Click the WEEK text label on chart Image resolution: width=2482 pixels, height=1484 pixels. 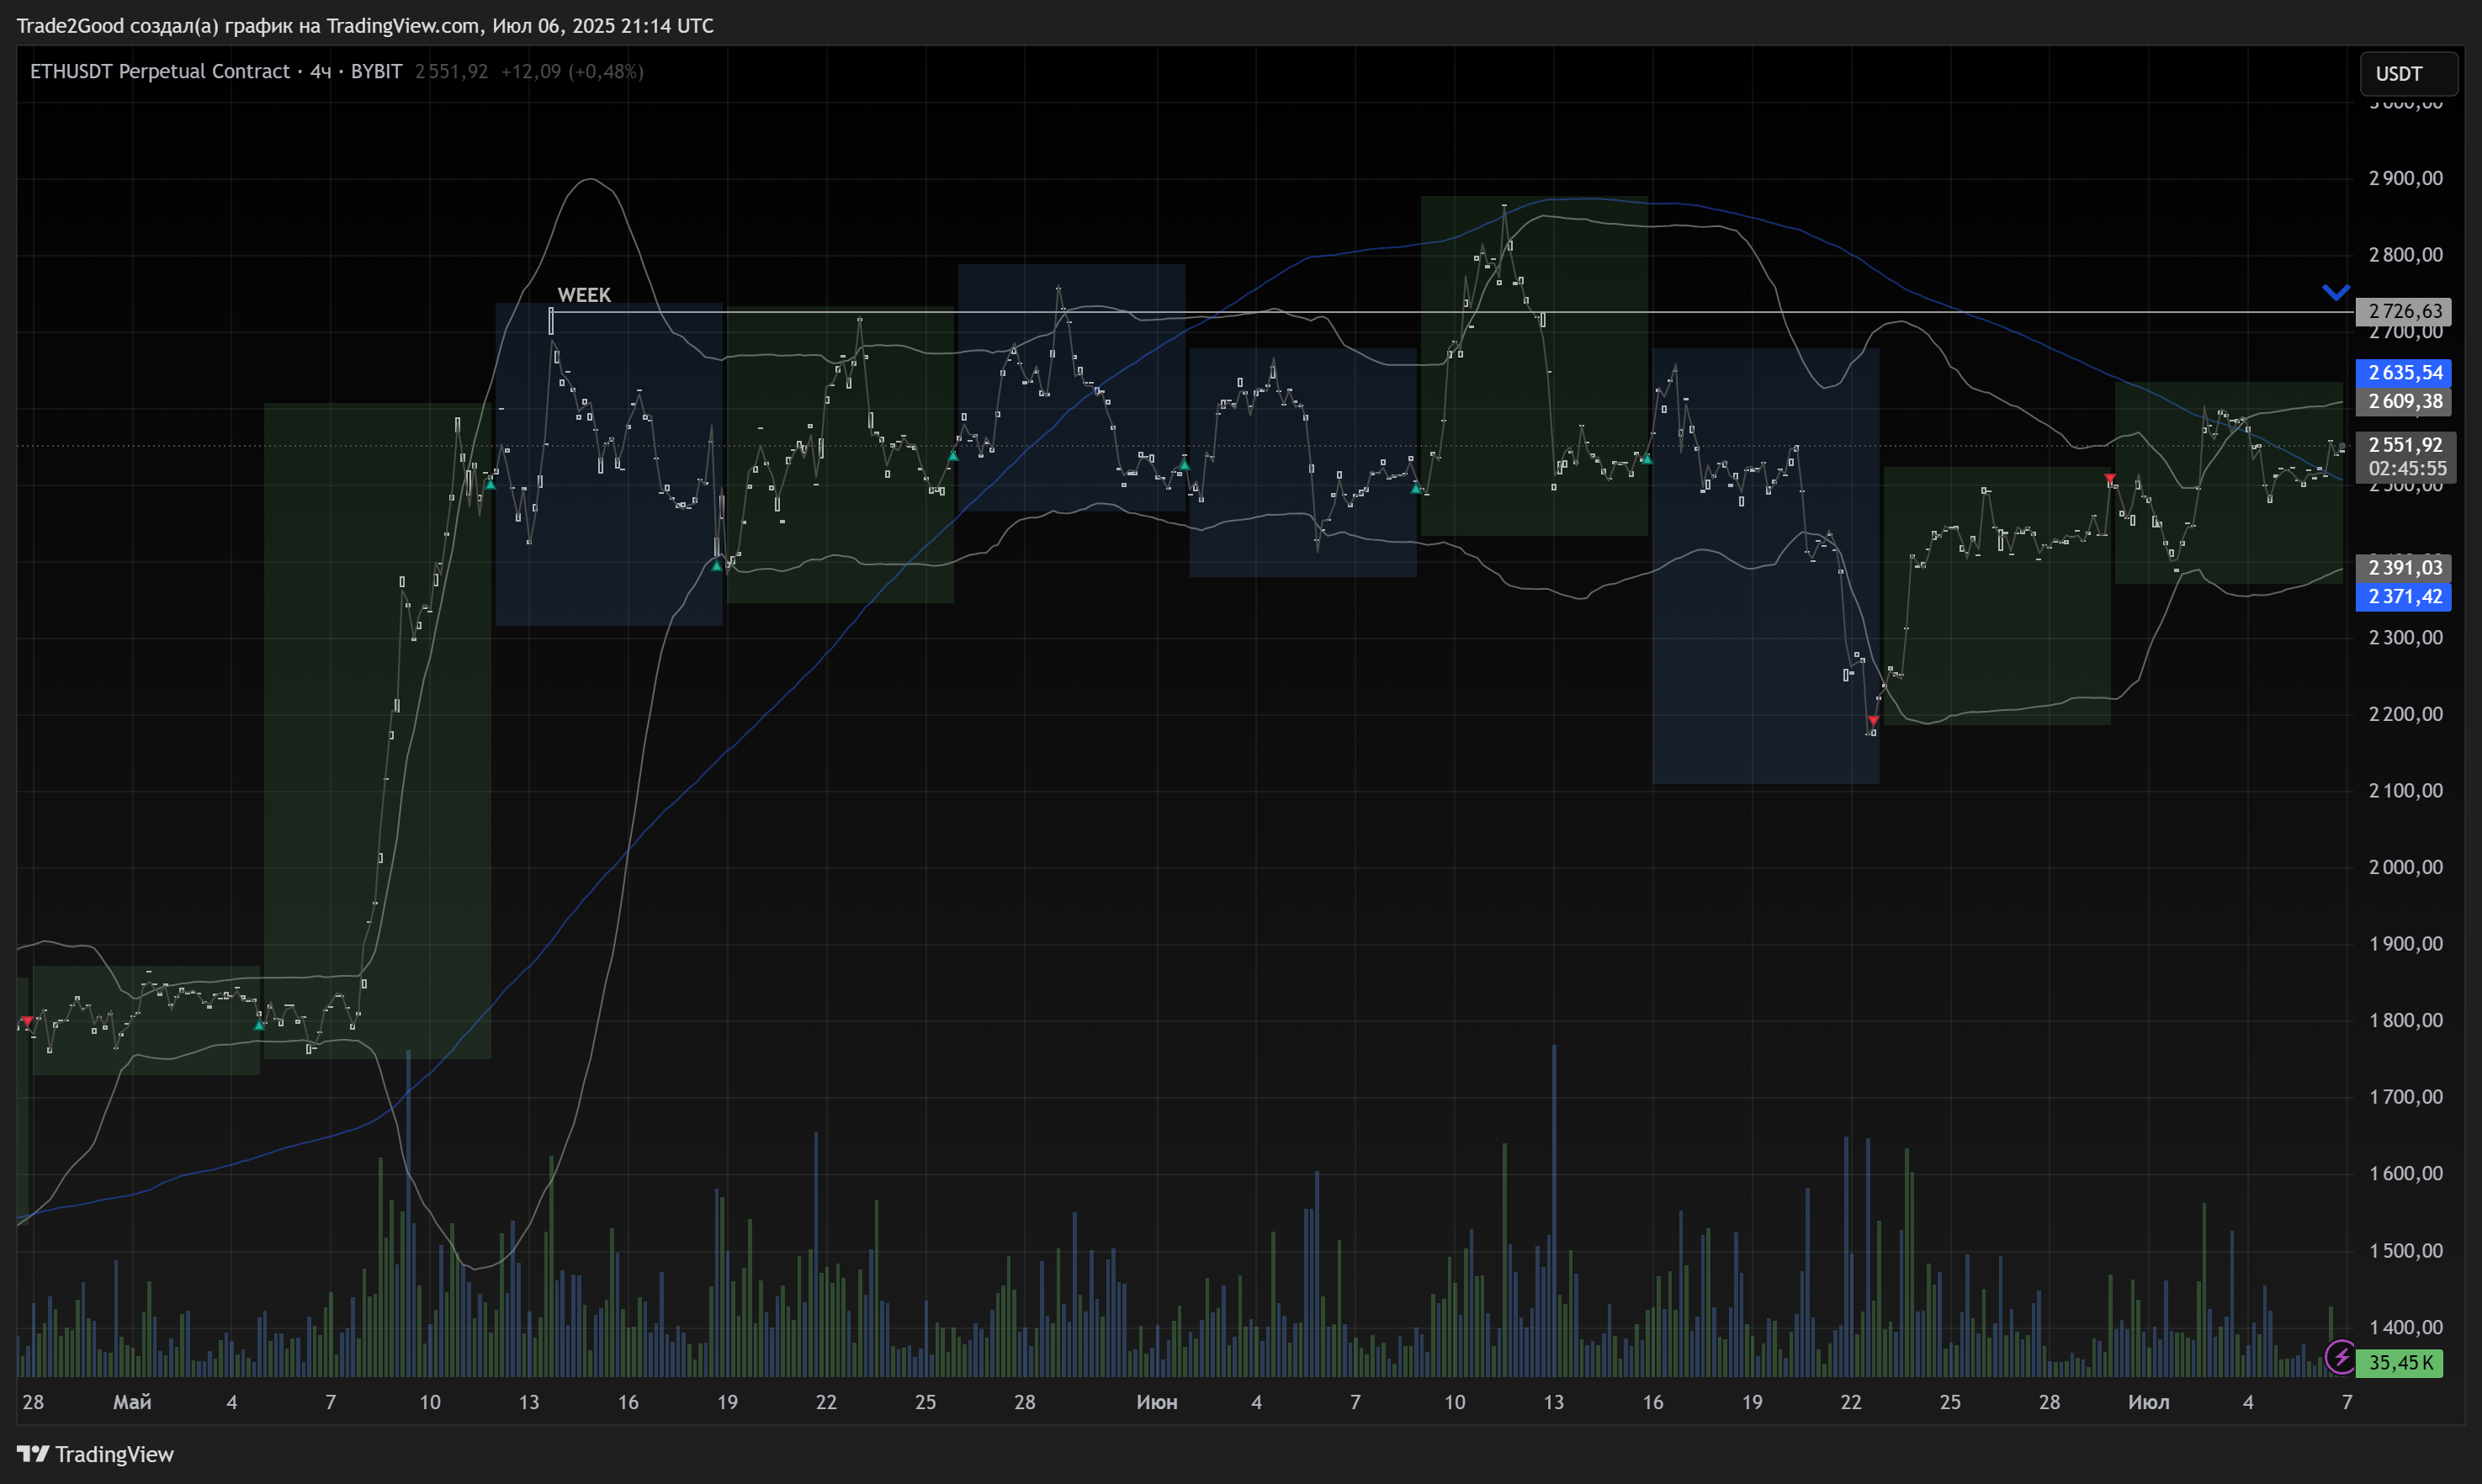[584, 295]
